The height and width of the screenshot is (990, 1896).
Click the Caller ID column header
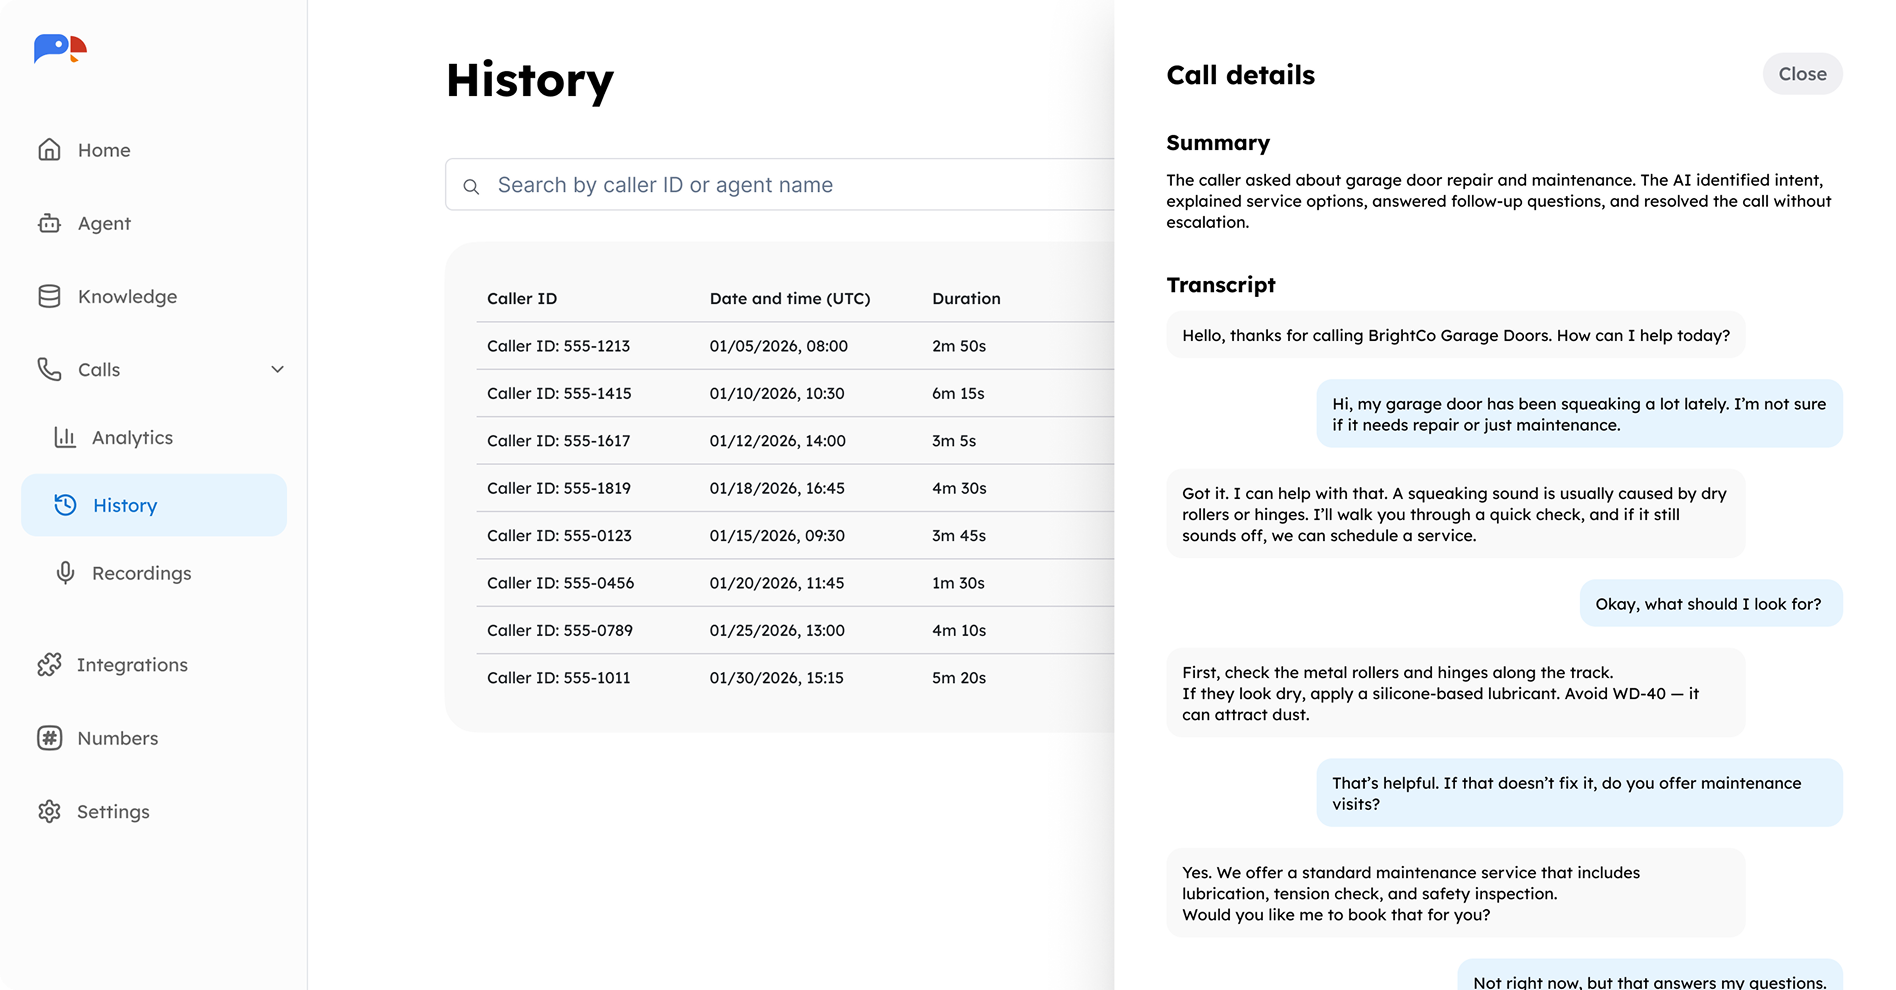coord(522,298)
